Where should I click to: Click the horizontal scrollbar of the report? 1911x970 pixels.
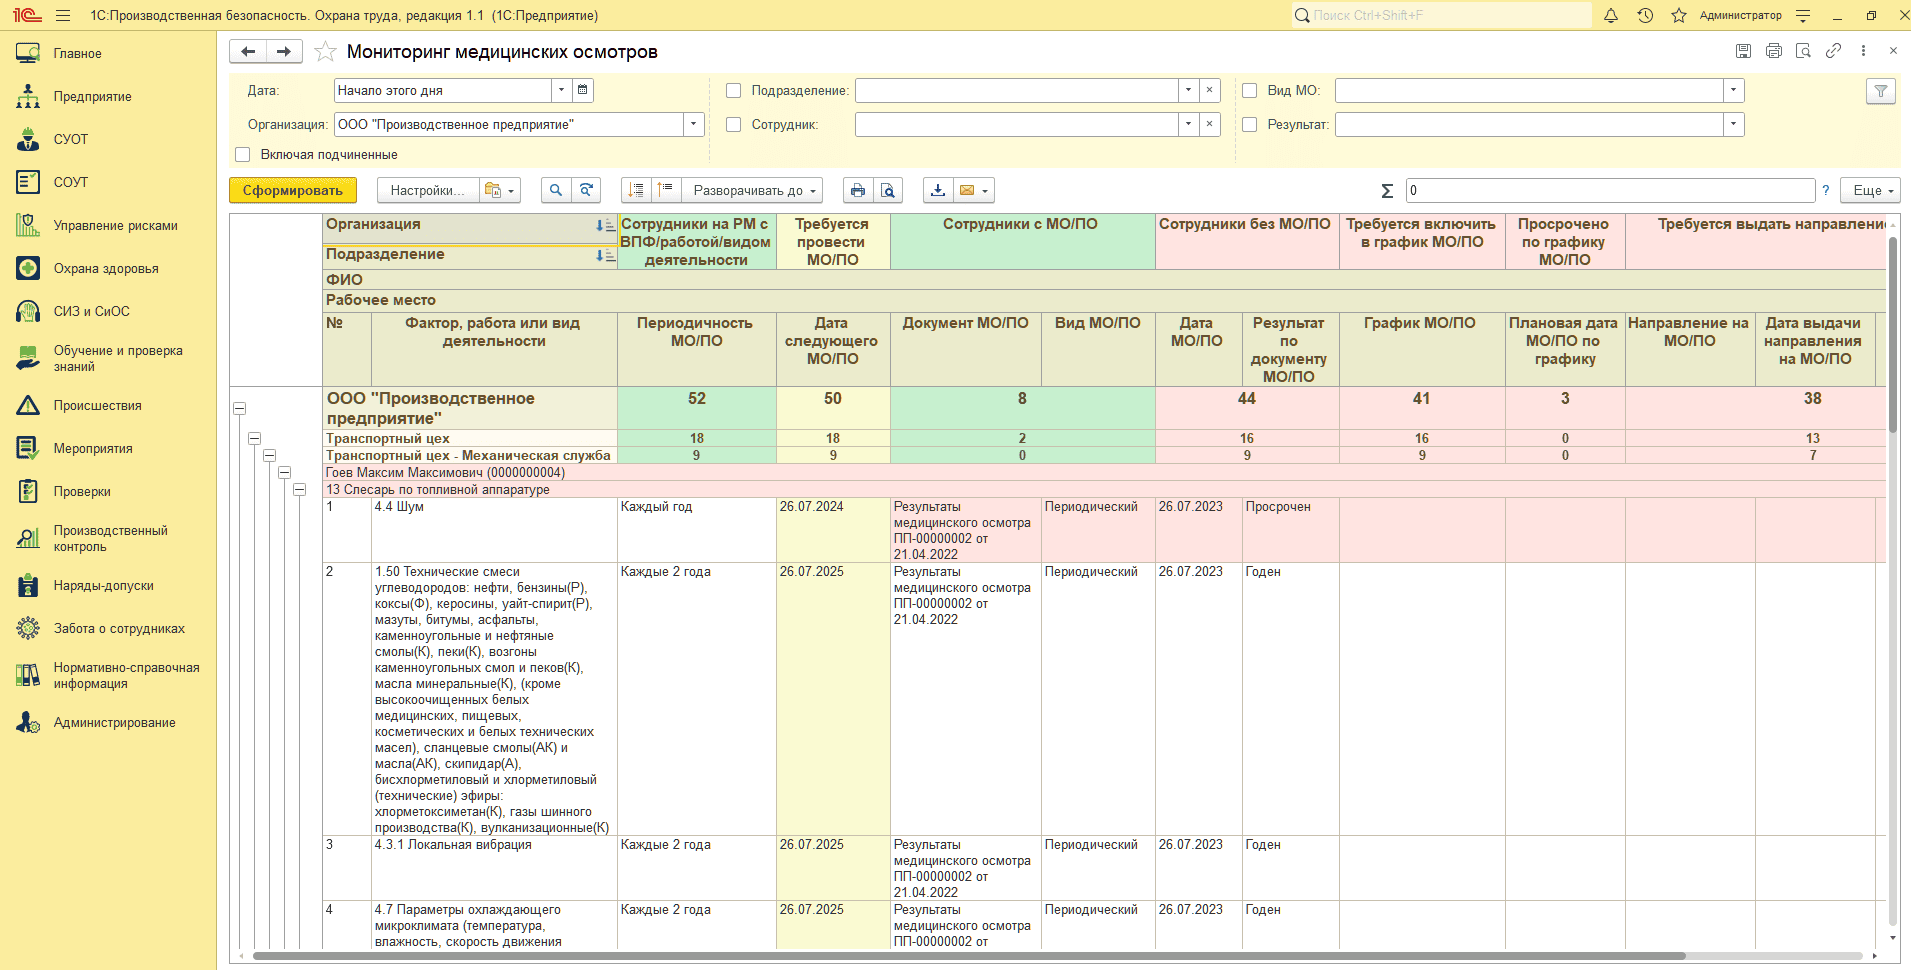968,956
